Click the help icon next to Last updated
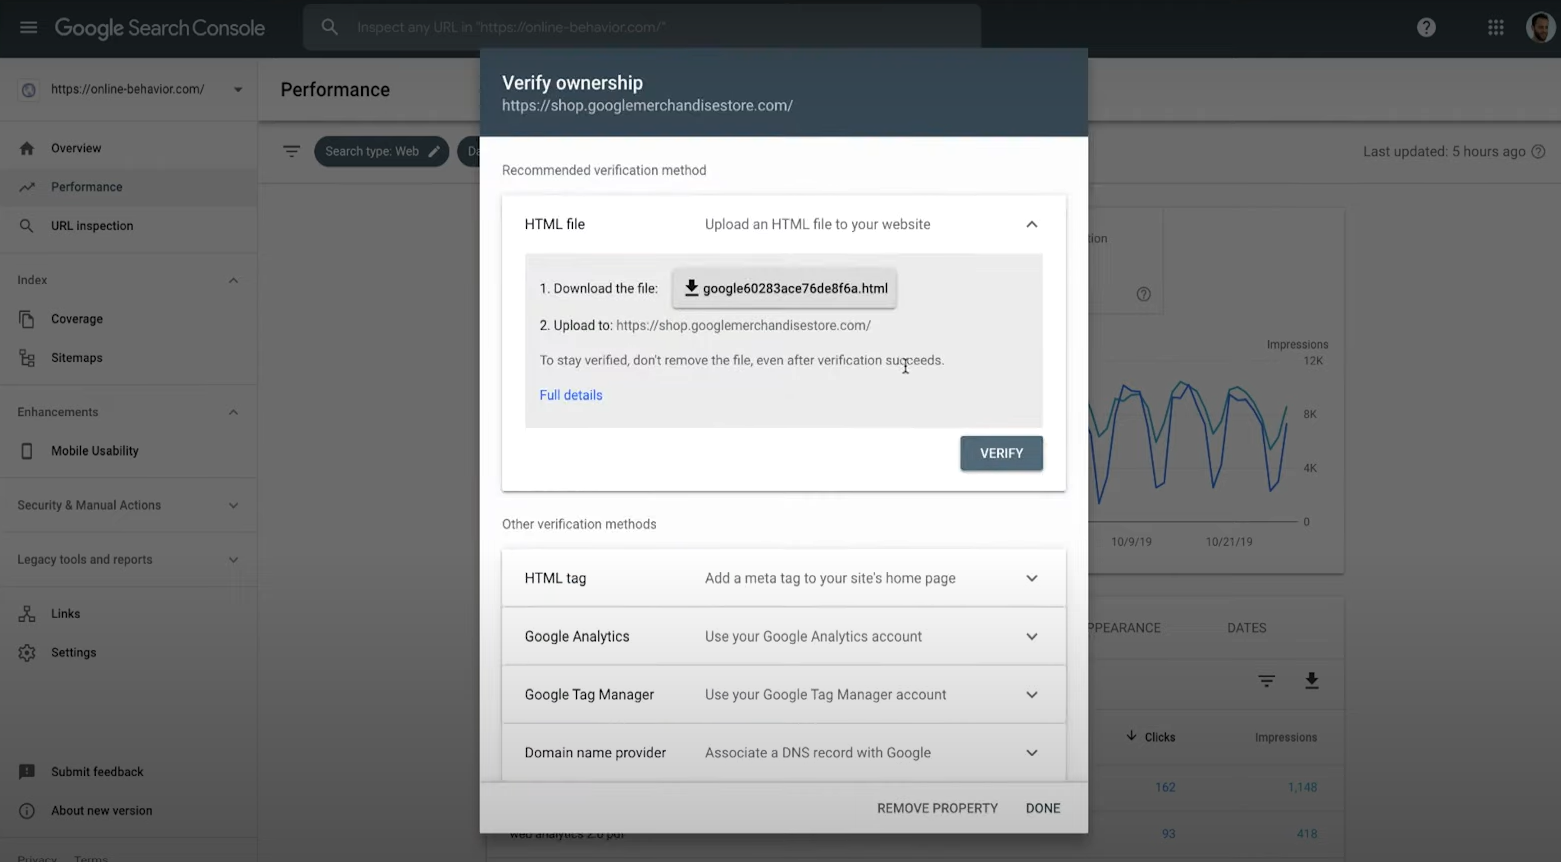 [x=1538, y=152]
